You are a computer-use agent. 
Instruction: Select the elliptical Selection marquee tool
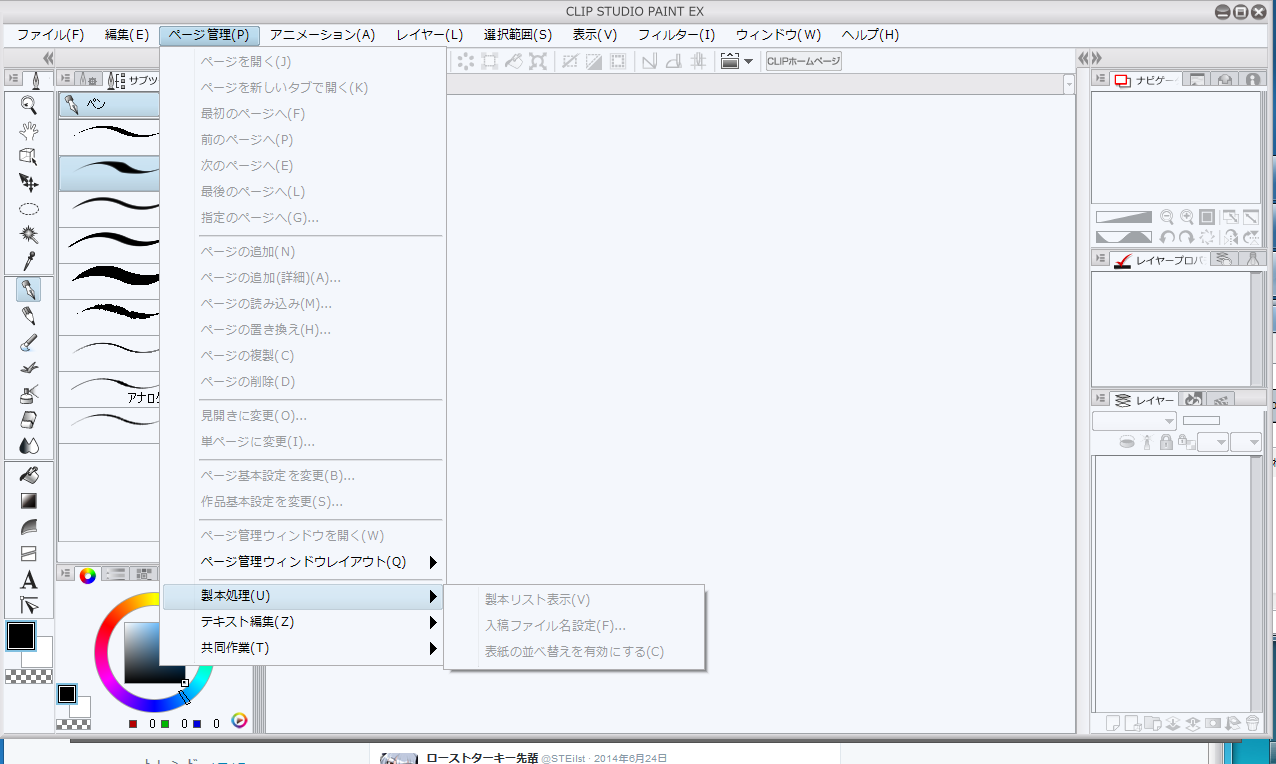tap(29, 209)
